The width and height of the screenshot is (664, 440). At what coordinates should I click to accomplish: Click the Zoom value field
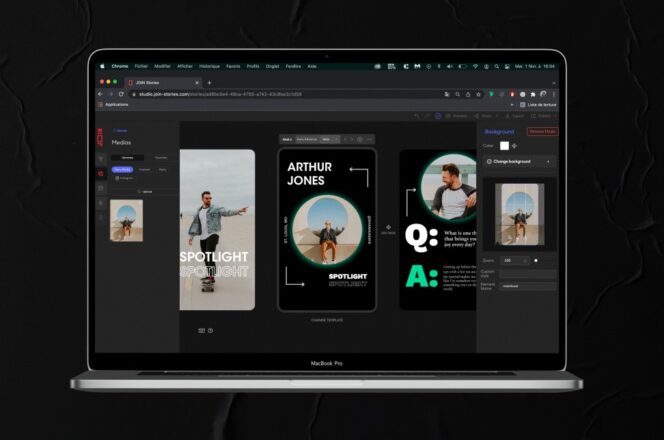pyautogui.click(x=515, y=260)
